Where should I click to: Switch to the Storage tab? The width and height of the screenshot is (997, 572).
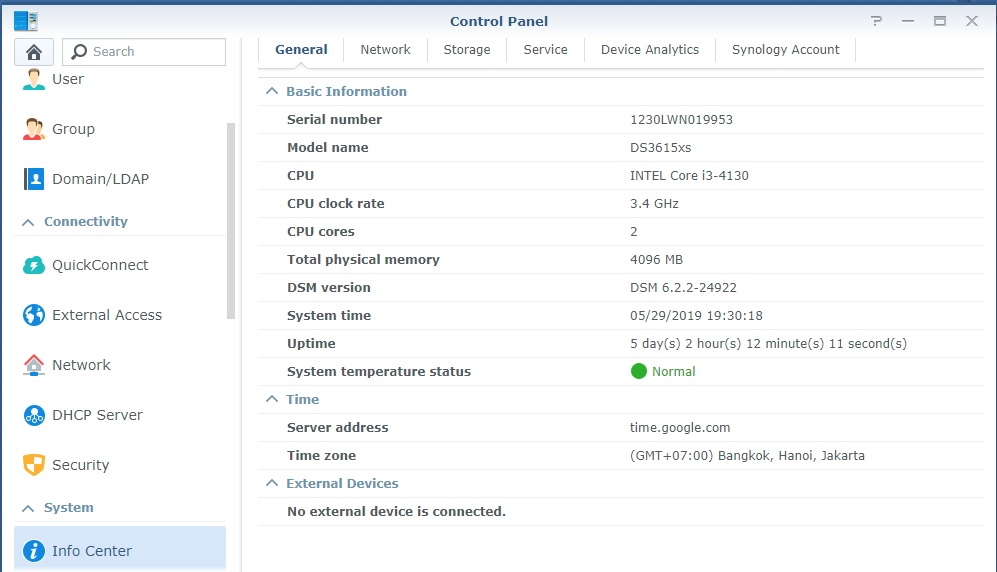467,50
